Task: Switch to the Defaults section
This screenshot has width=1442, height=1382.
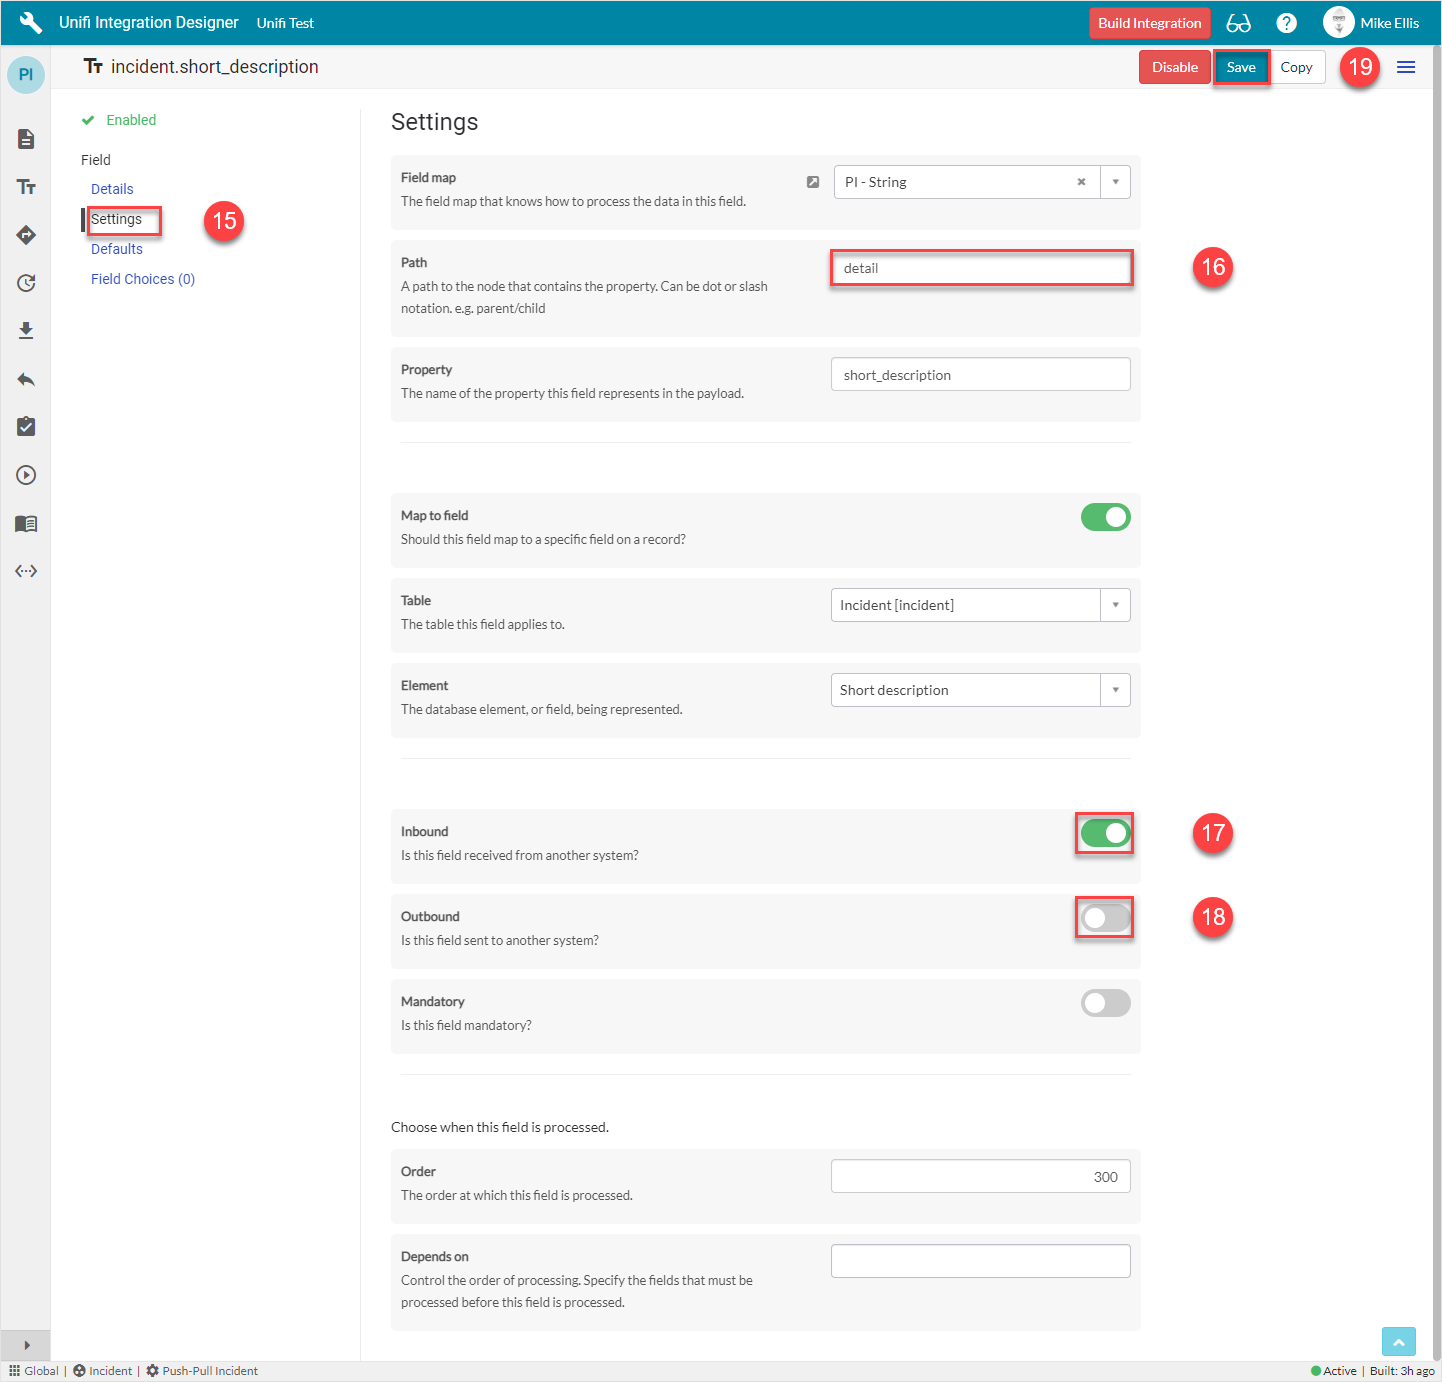Action: 117,249
